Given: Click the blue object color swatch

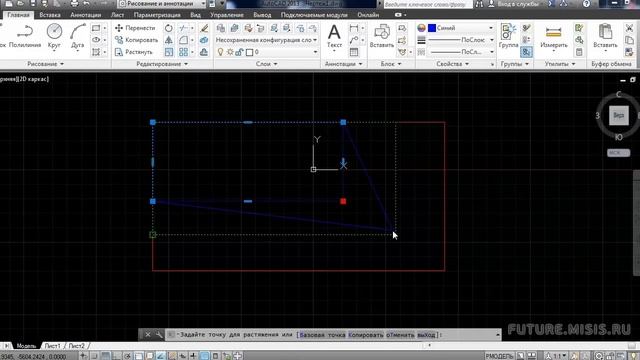Looking at the screenshot, I should coord(432,28).
